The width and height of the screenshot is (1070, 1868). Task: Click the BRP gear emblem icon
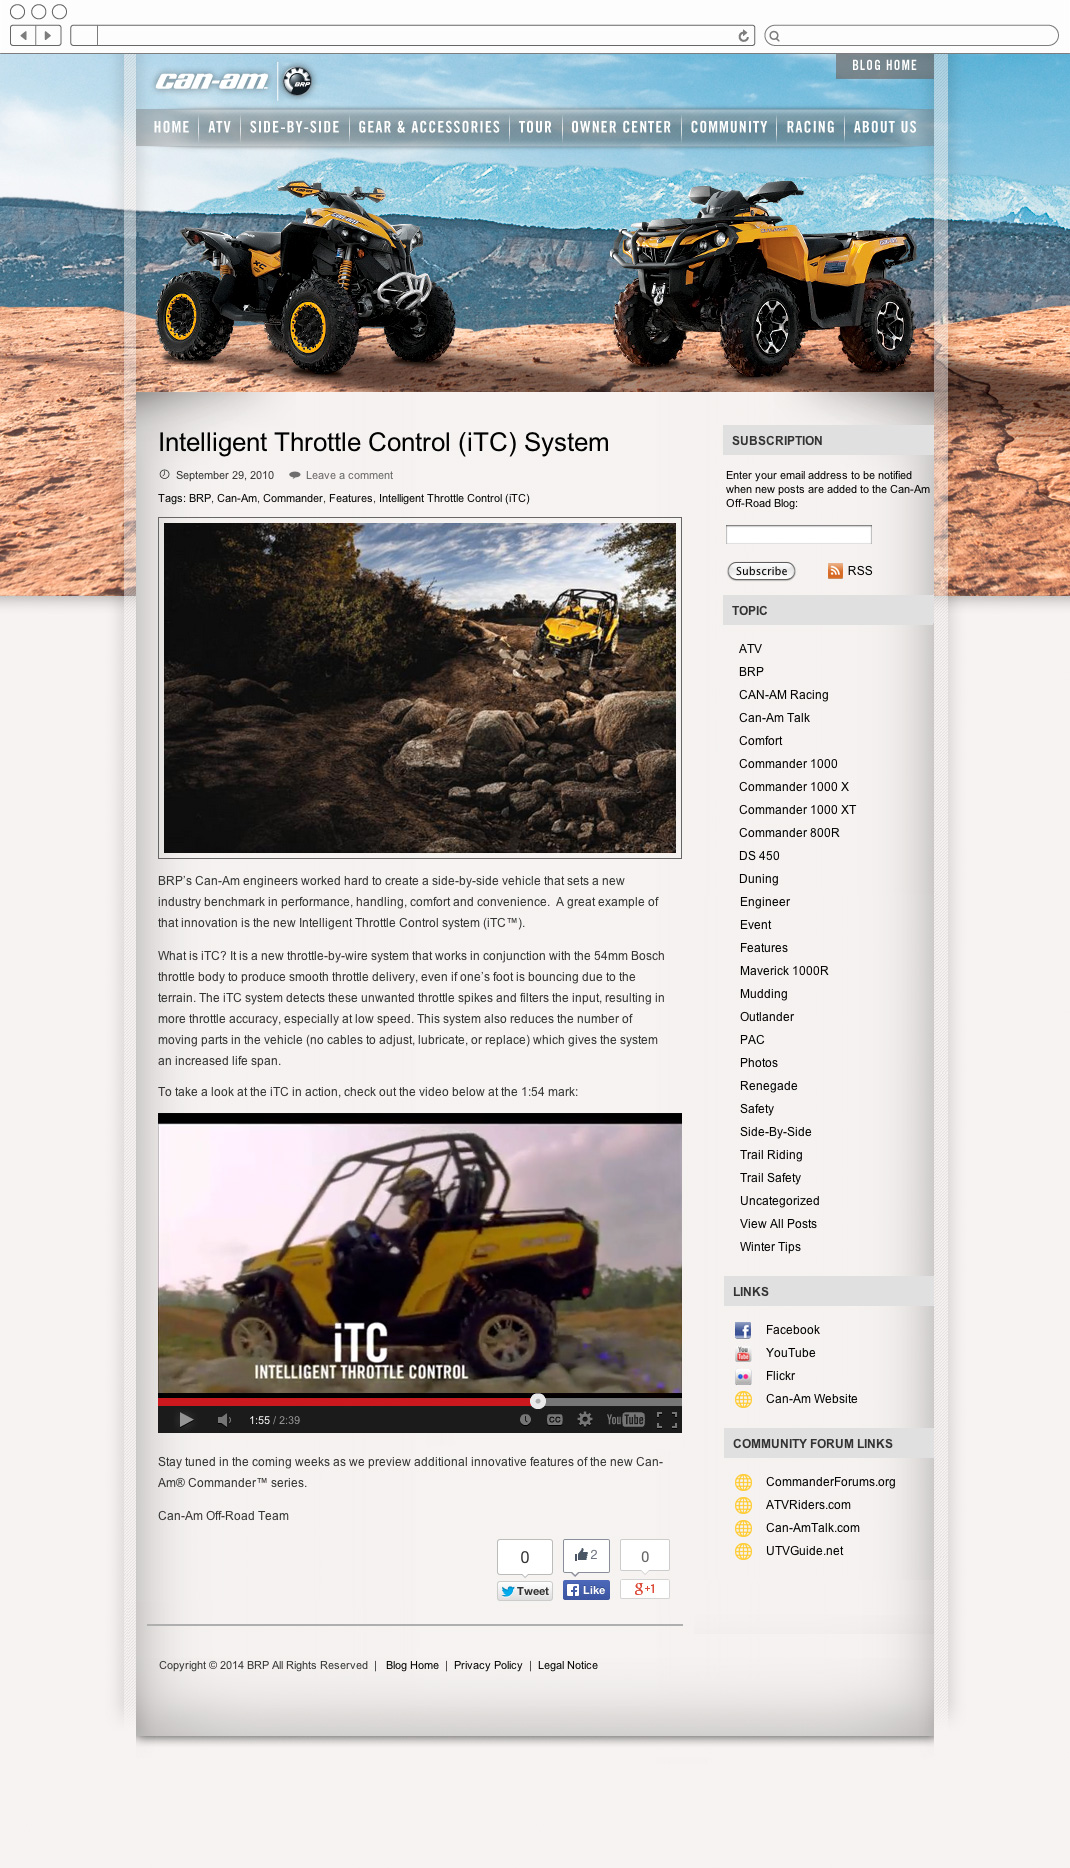point(297,81)
